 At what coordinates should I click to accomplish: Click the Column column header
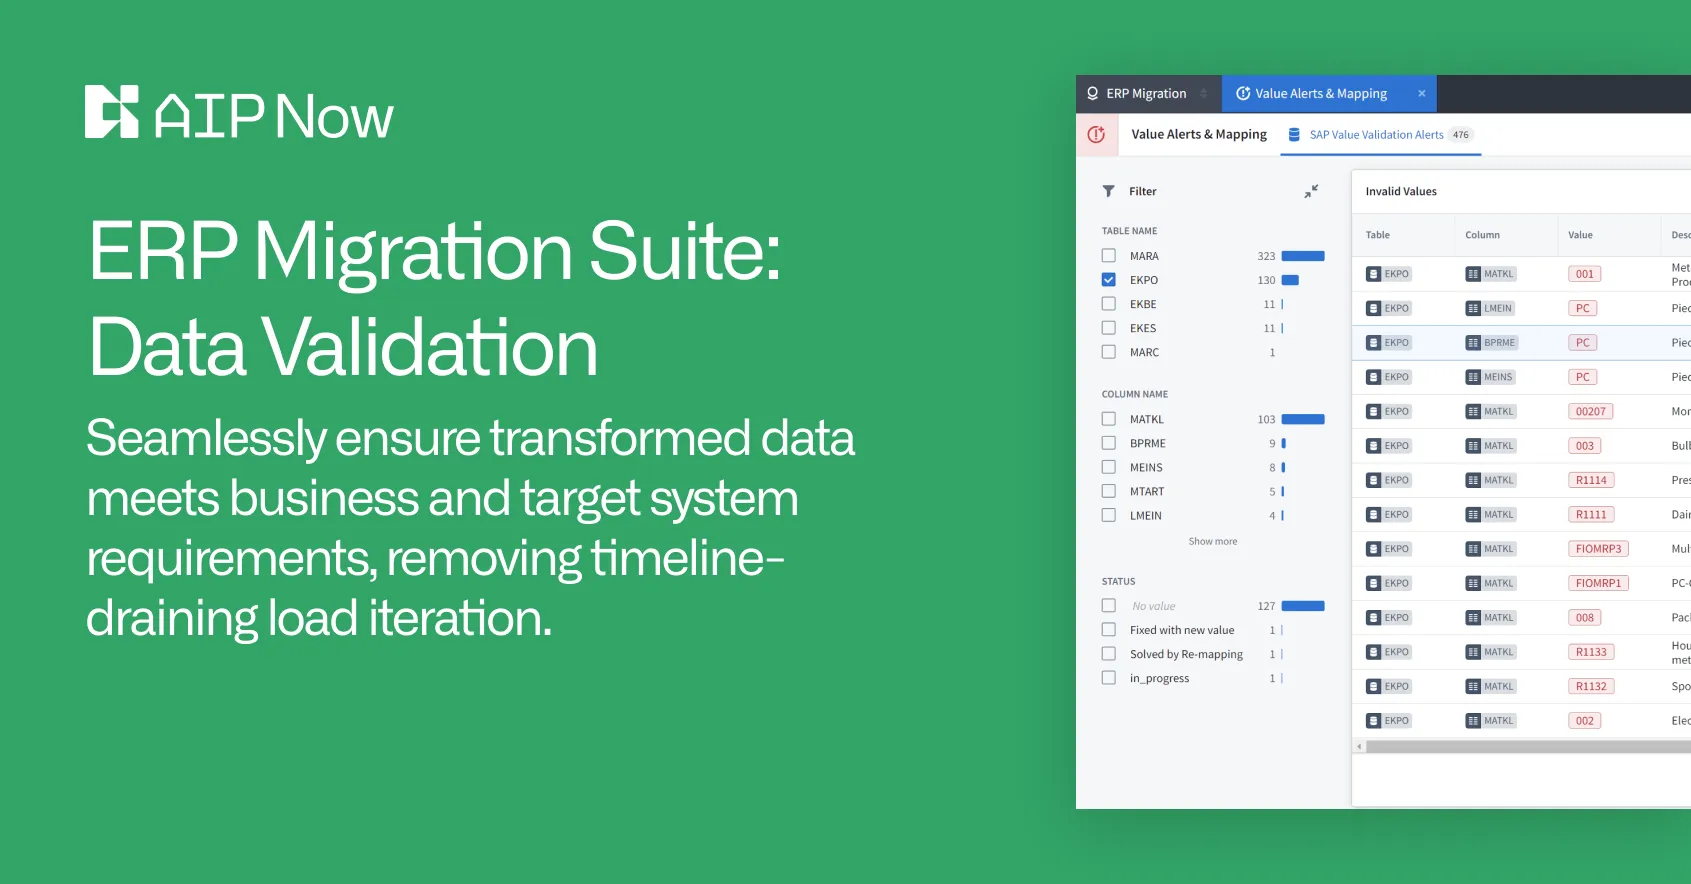click(x=1482, y=235)
